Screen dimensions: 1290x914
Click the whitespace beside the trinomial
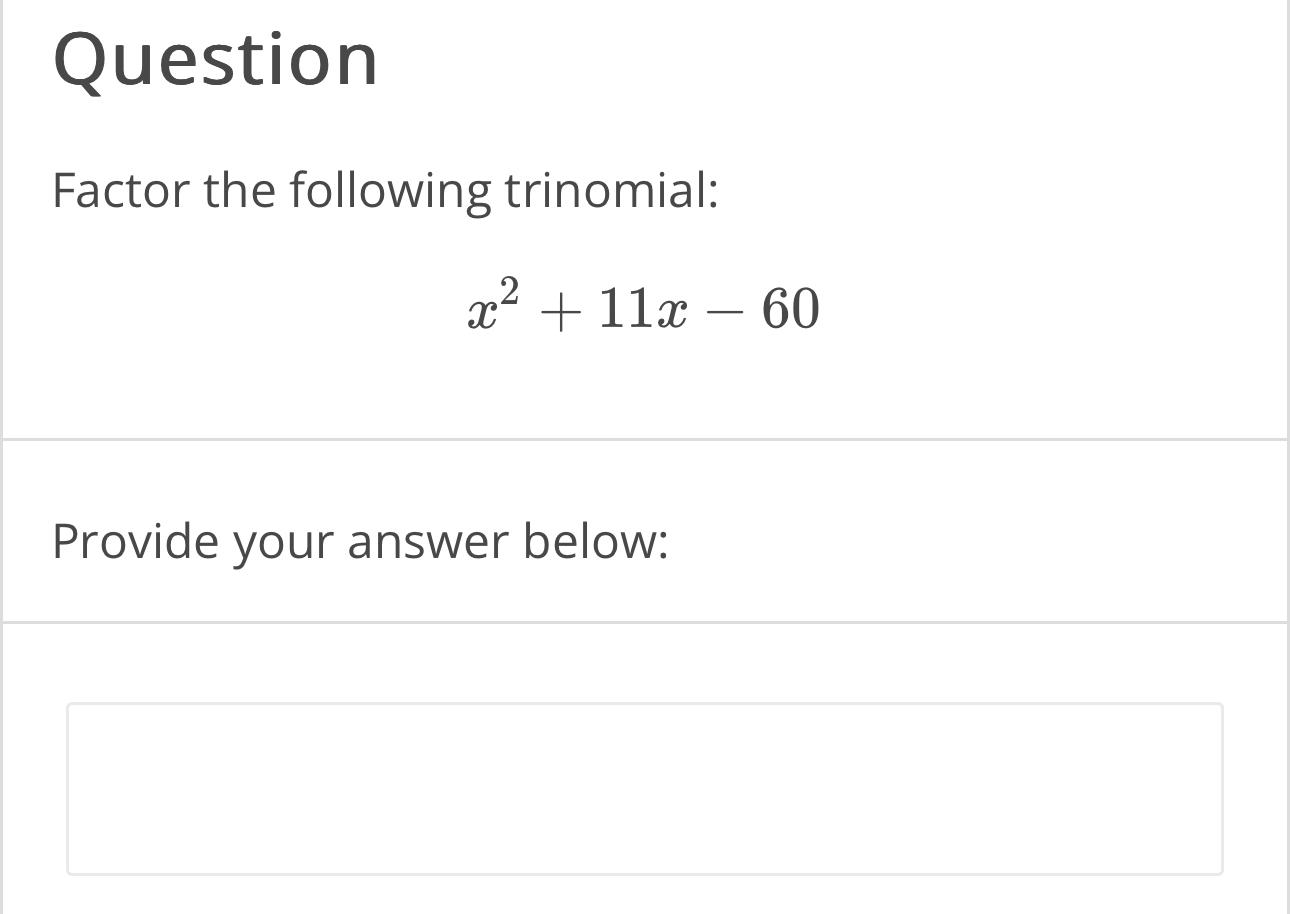pyautogui.click(x=1000, y=308)
